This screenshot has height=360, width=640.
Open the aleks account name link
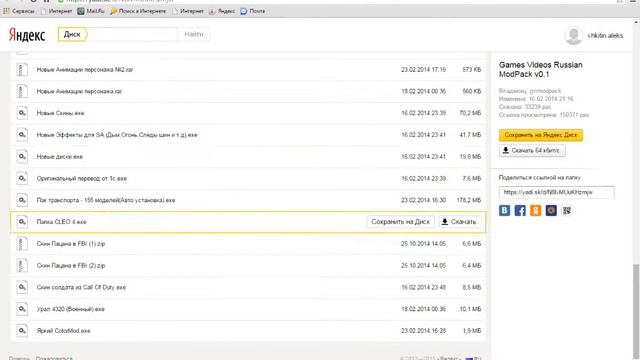[605, 36]
